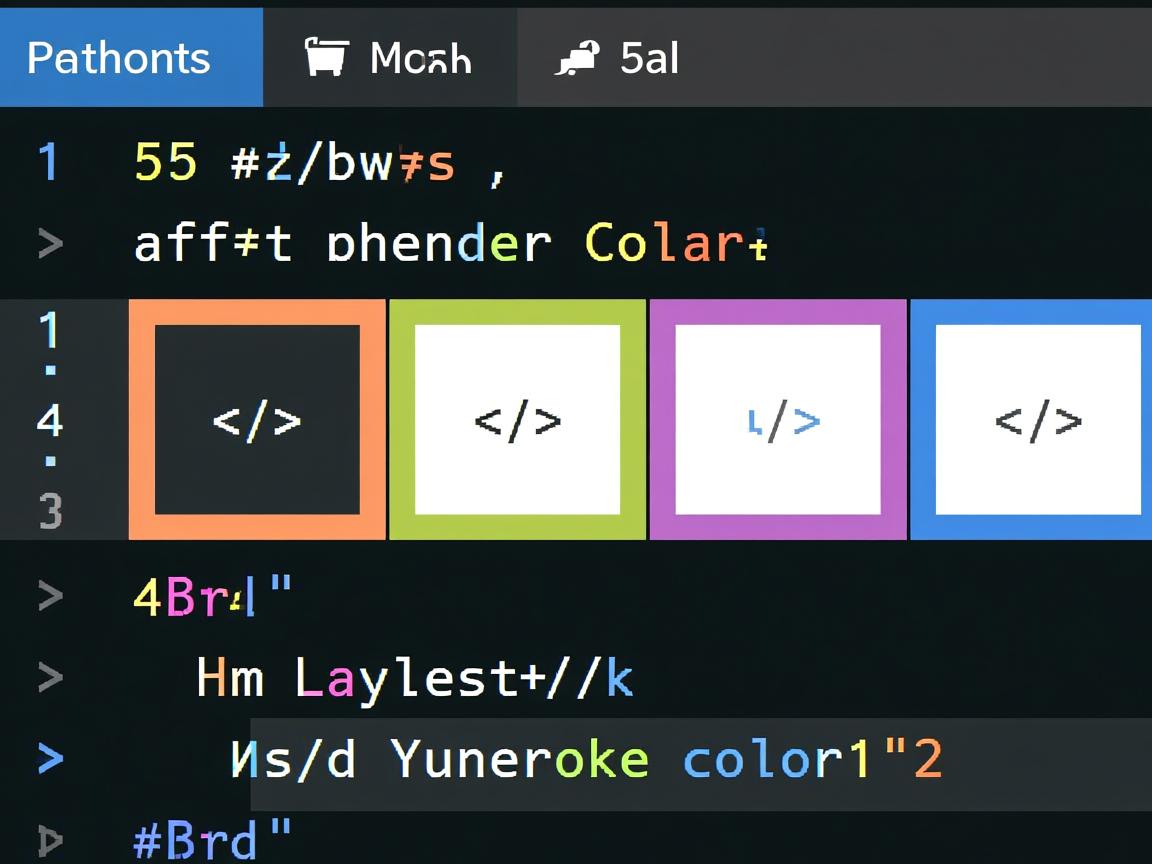Expand the prompt chevron on the aff#t phender line
This screenshot has height=864, width=1152.
[x=48, y=242]
